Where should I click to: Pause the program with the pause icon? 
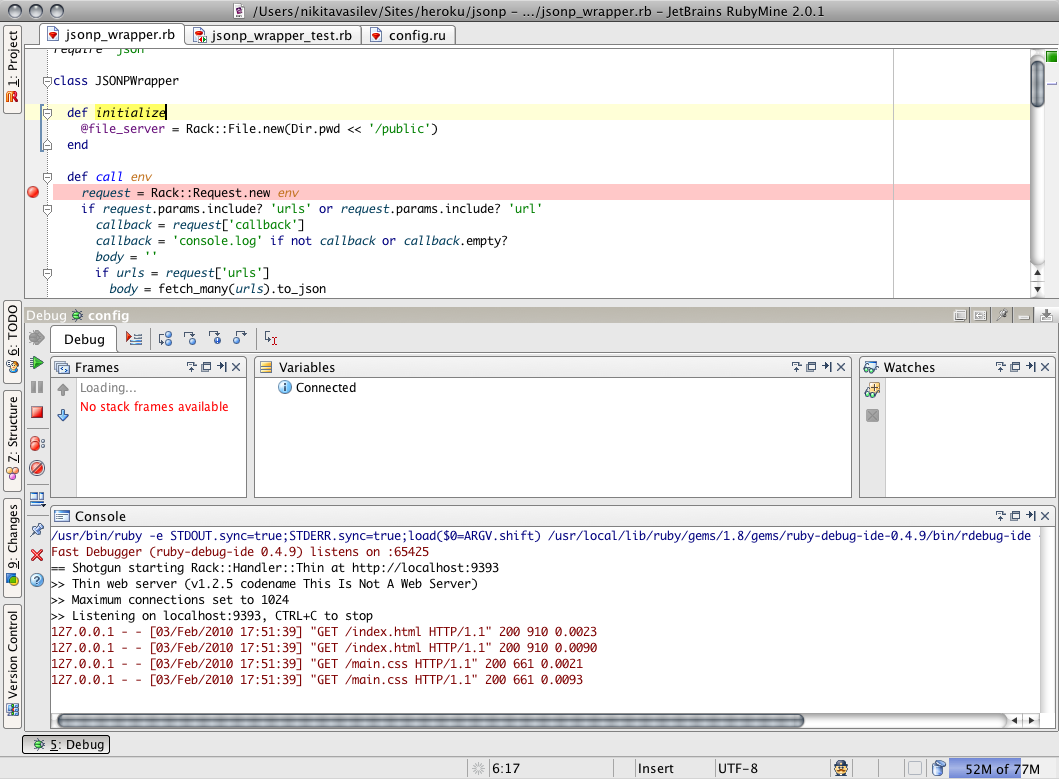pos(37,387)
